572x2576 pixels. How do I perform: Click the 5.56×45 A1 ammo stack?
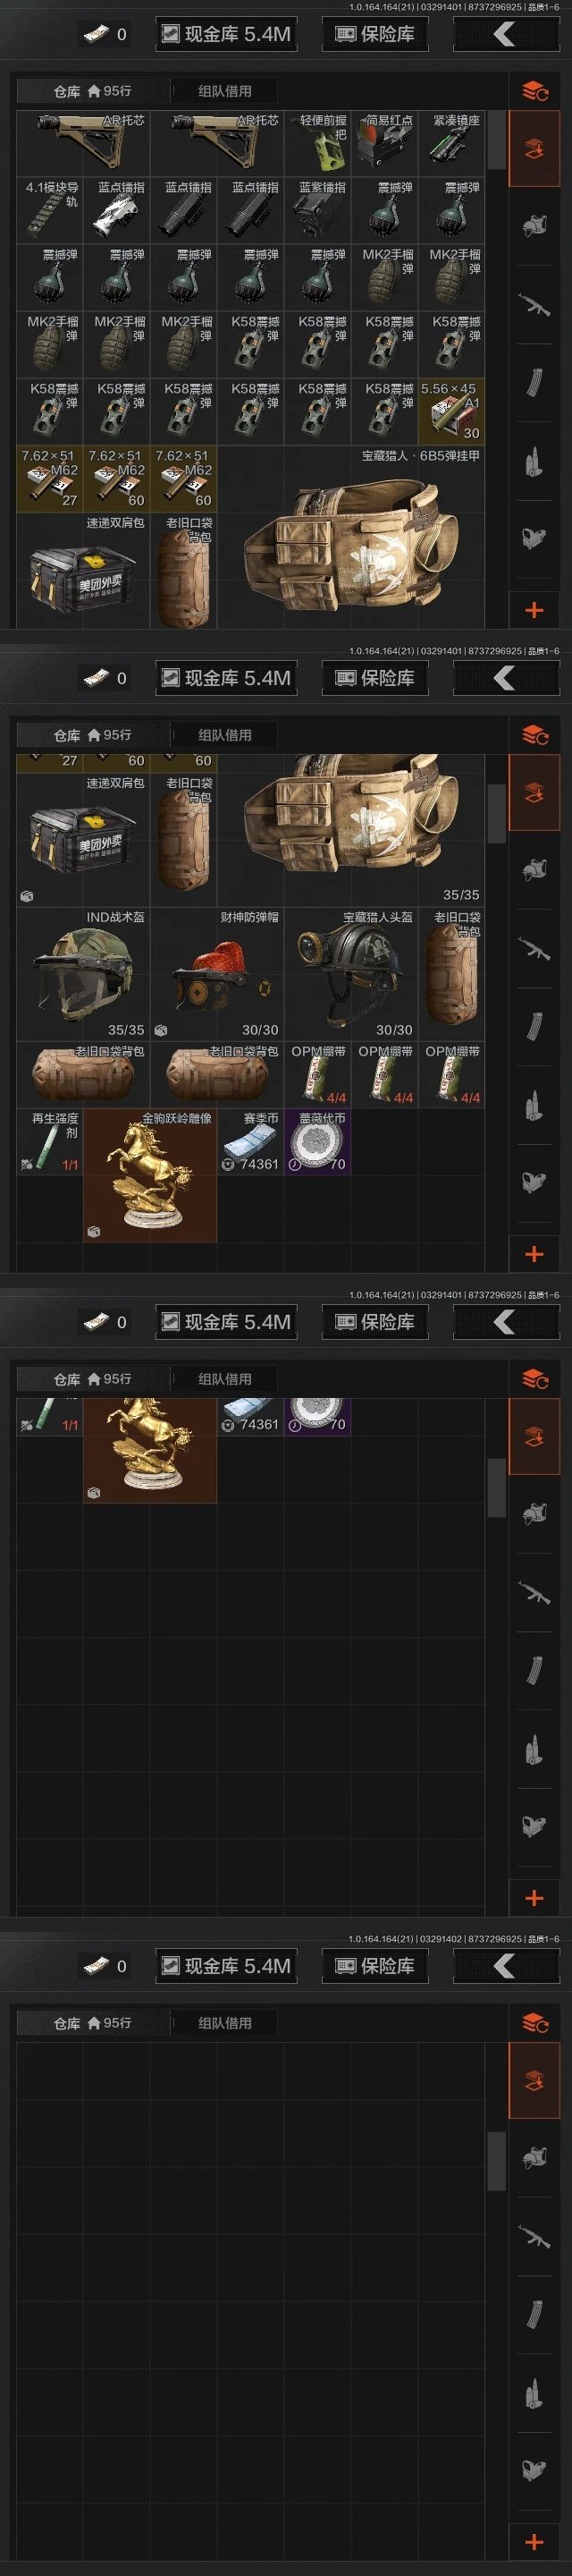pos(451,411)
